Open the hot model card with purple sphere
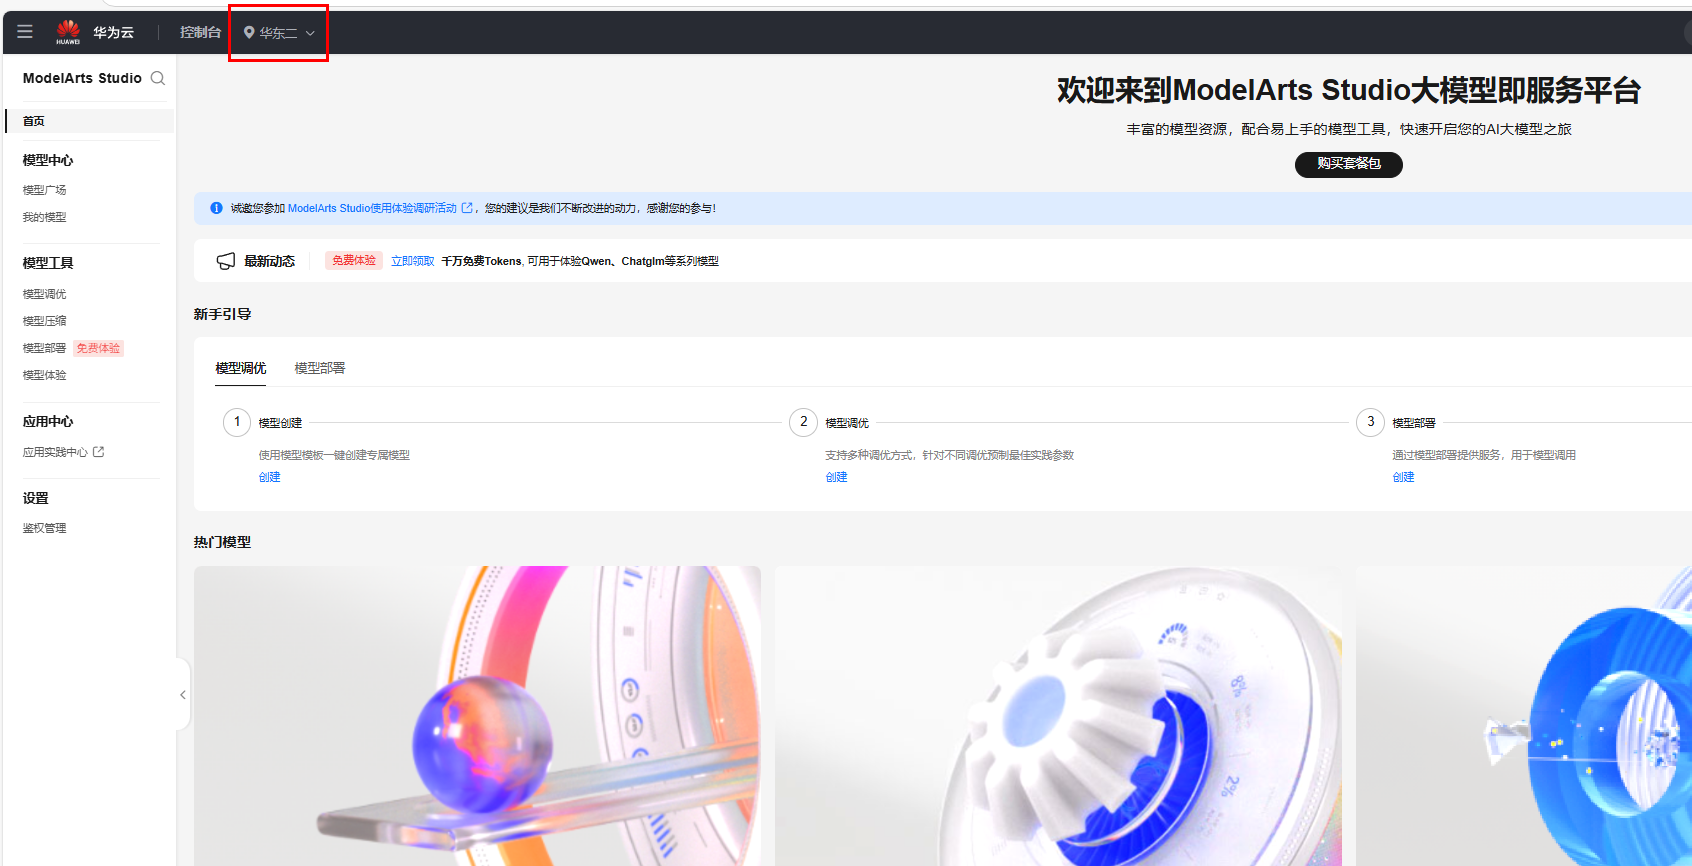The width and height of the screenshot is (1692, 866). point(477,716)
